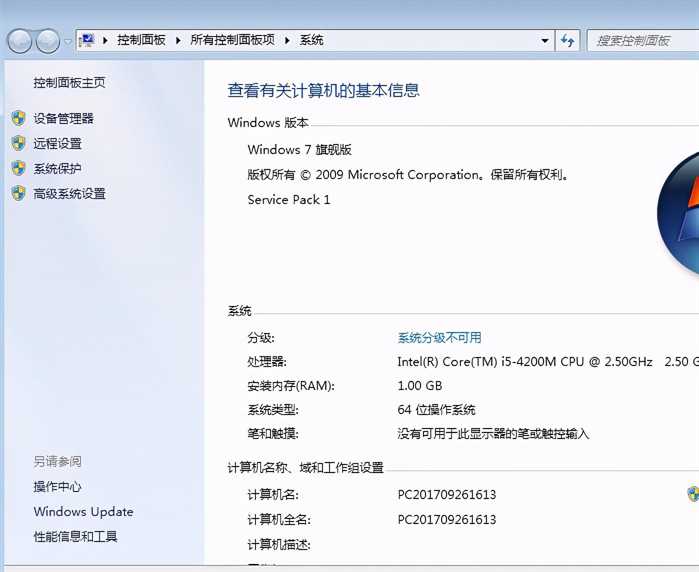
Task: Click the shield icon beside 系统保护
Action: point(18,168)
